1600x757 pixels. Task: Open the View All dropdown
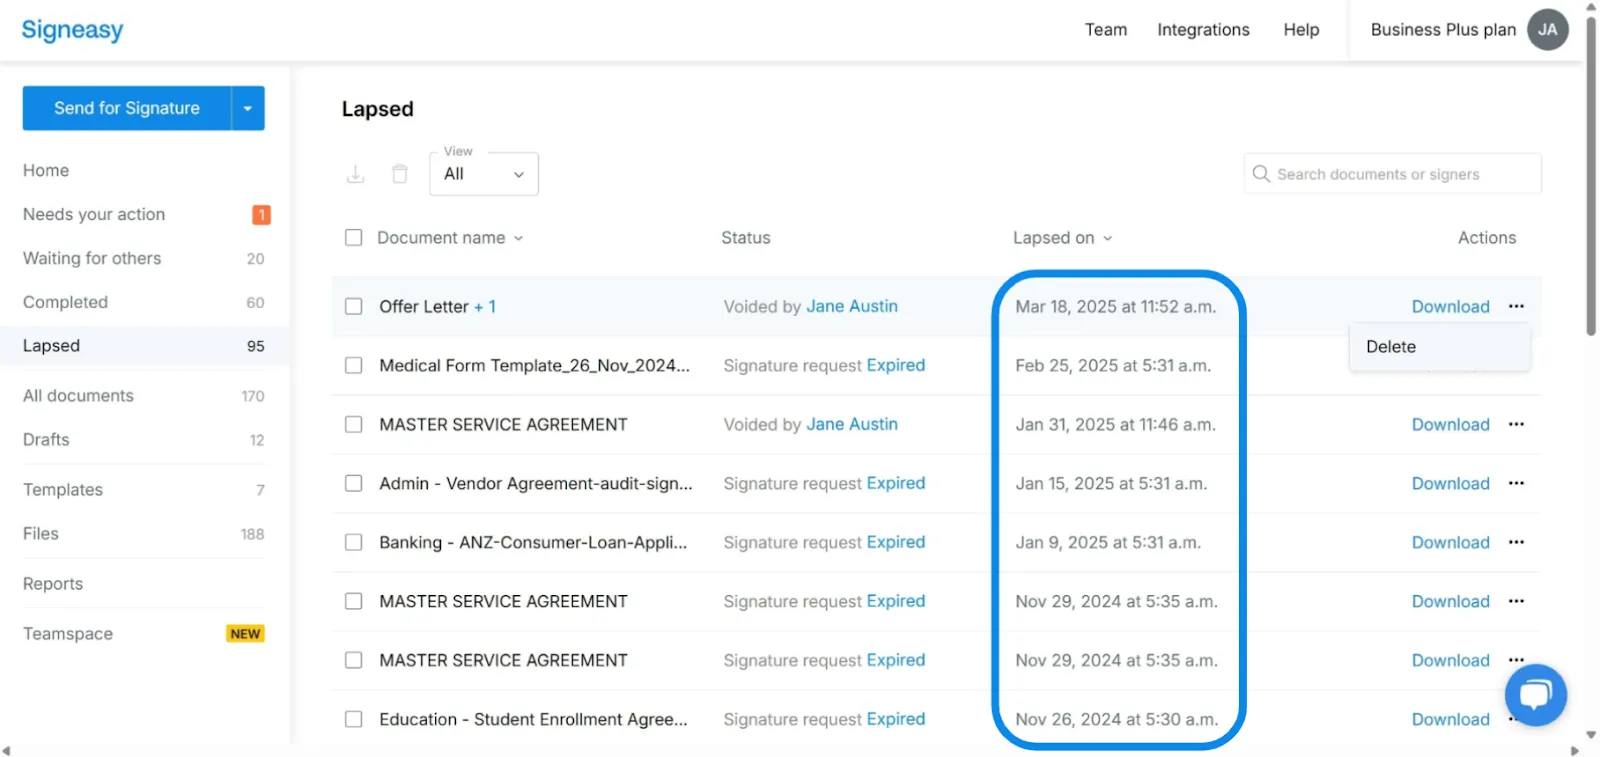coord(484,174)
